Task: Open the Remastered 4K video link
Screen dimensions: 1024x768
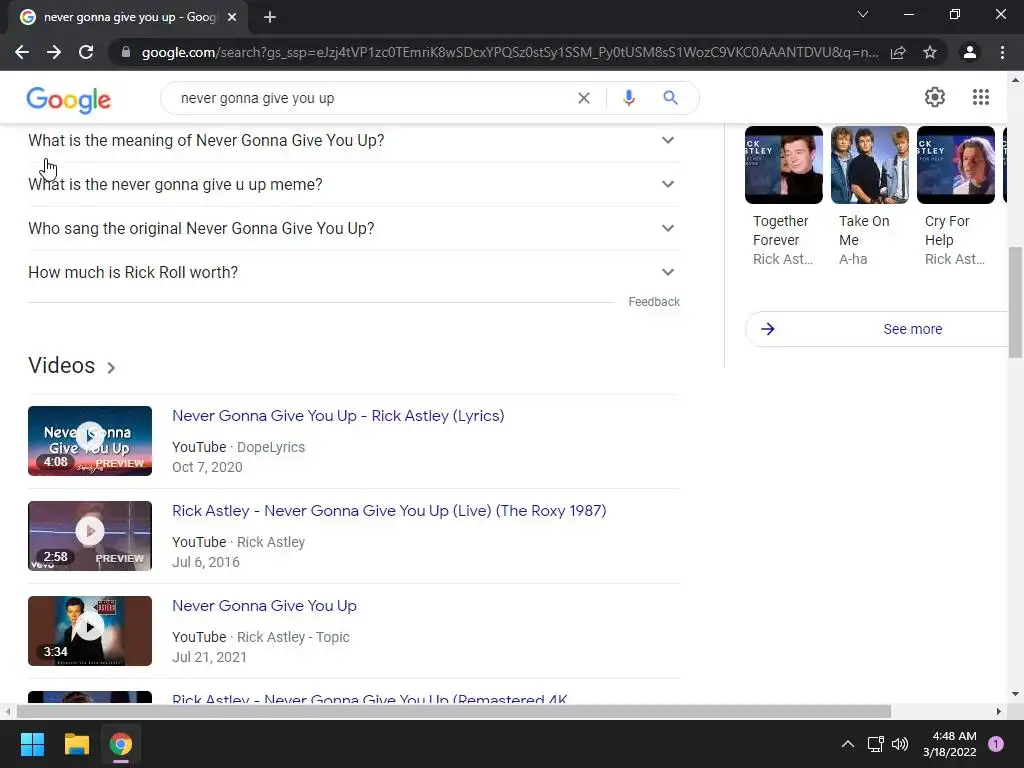Action: click(x=370, y=699)
